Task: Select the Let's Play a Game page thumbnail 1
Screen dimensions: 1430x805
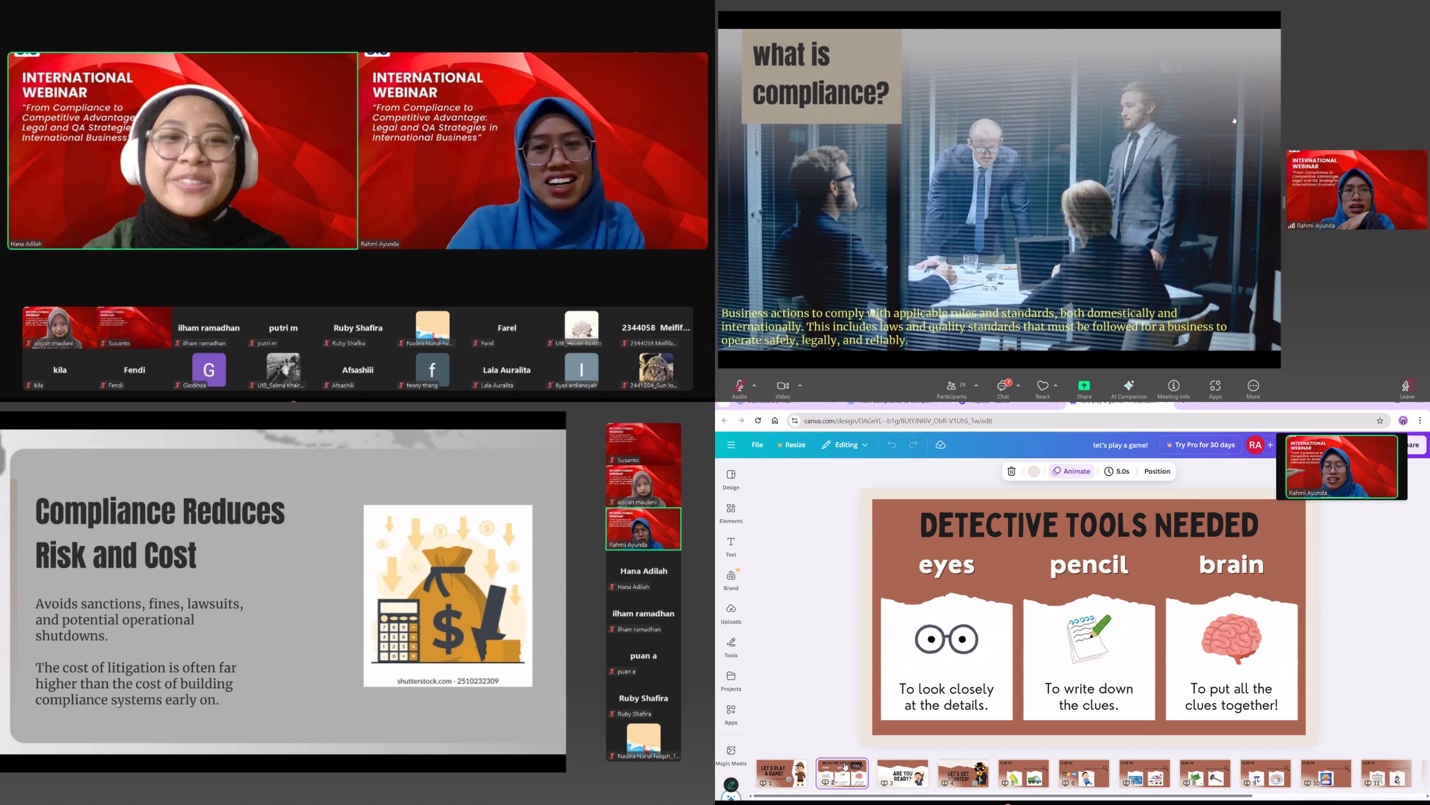Action: (x=782, y=773)
